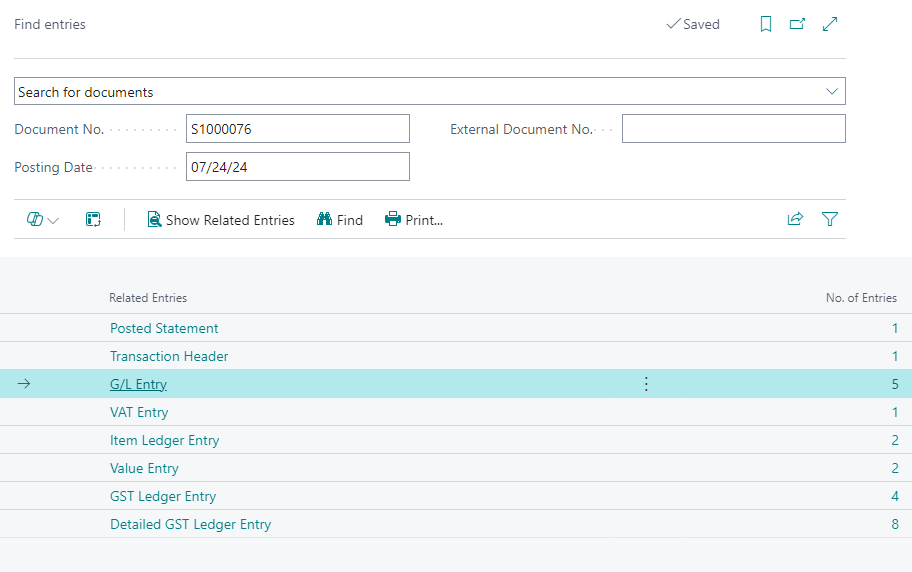This screenshot has width=912, height=572.
Task: Open the G/L Entry link
Action: (138, 384)
